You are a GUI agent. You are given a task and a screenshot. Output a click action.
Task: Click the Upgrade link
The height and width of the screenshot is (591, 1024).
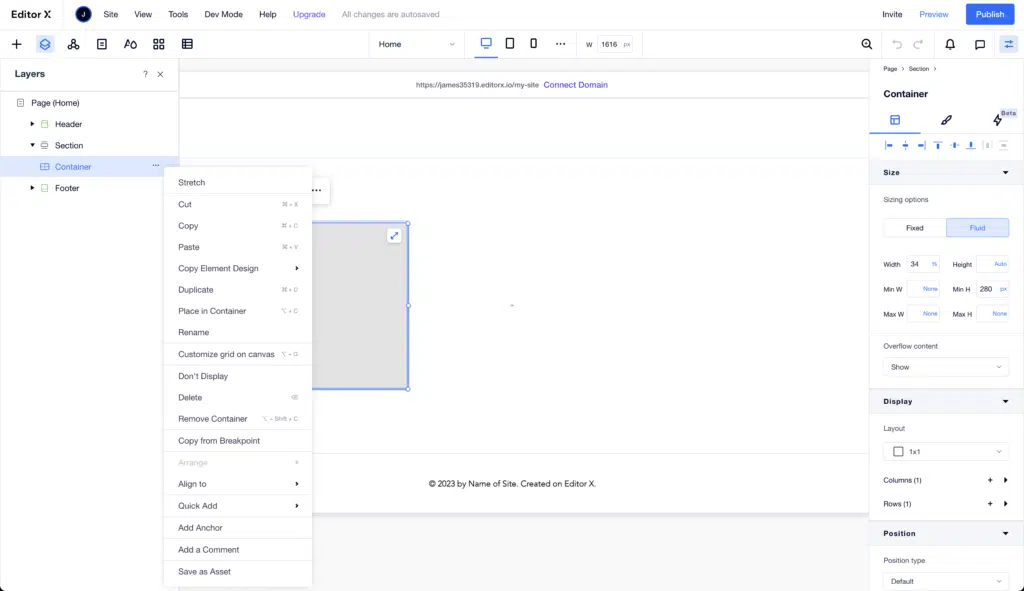(x=309, y=14)
